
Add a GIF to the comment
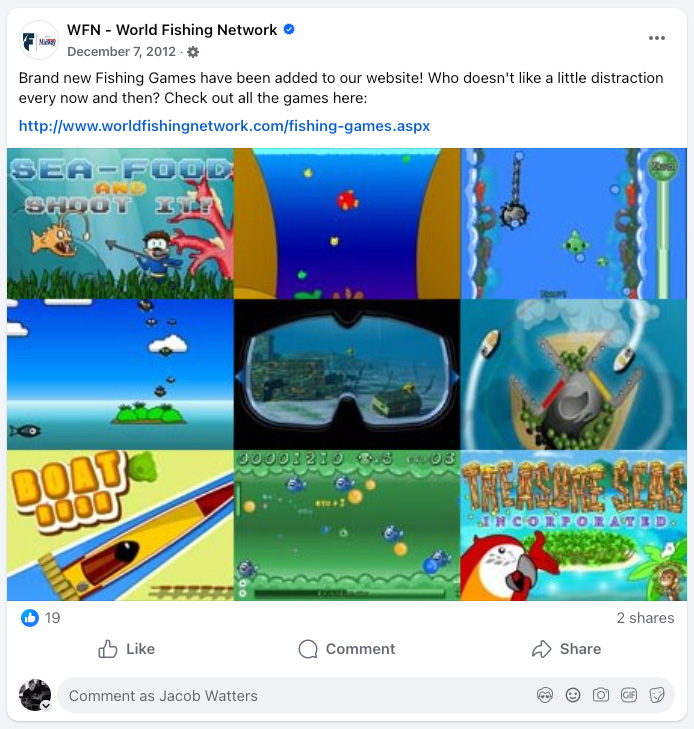coord(628,696)
